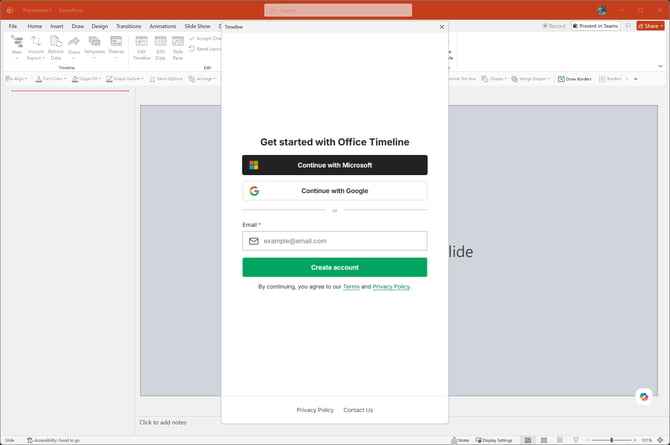Click the Reset Layout icon

coord(192,49)
